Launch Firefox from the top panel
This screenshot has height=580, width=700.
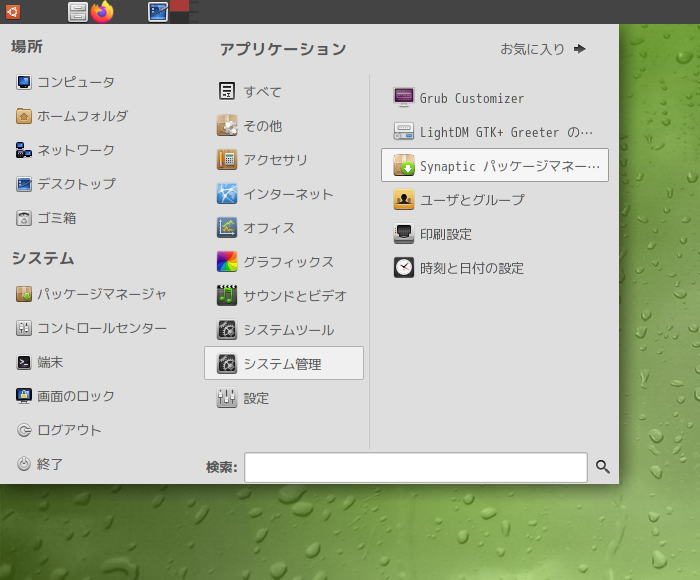[102, 12]
